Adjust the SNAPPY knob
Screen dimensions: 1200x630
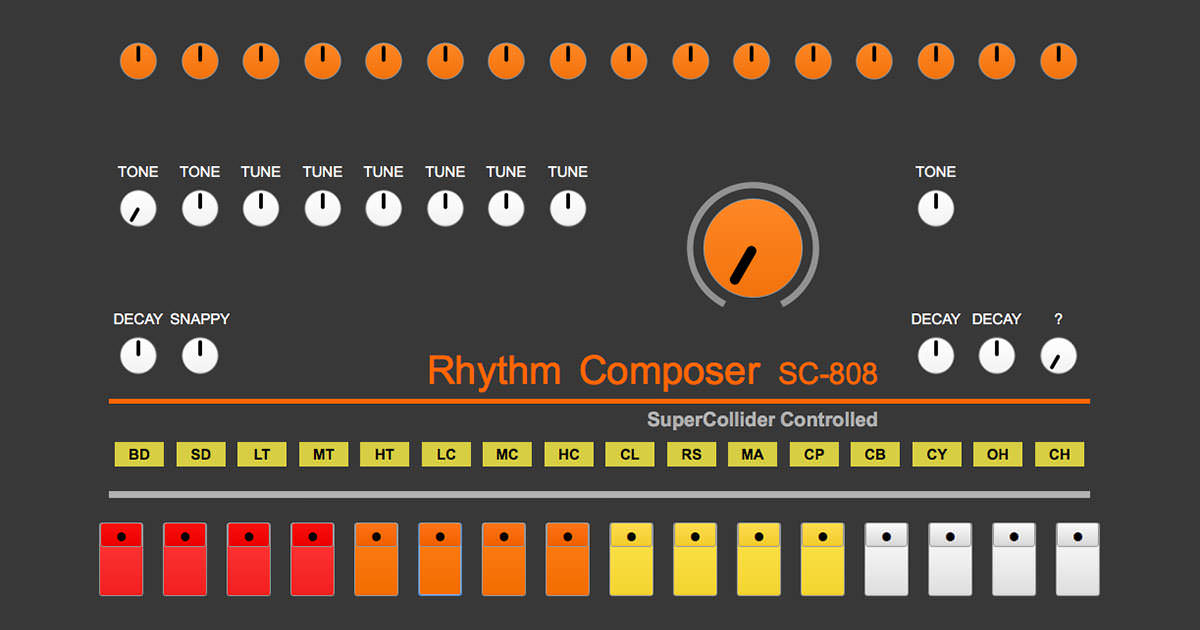tap(200, 356)
